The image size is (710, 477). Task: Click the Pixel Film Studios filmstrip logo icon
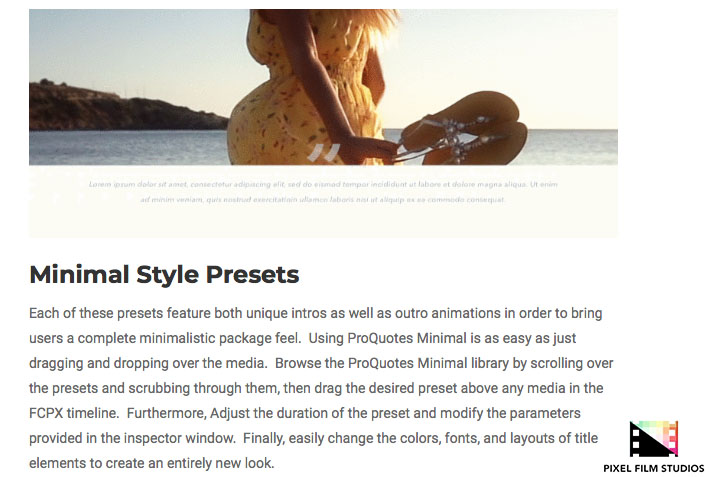[654, 440]
